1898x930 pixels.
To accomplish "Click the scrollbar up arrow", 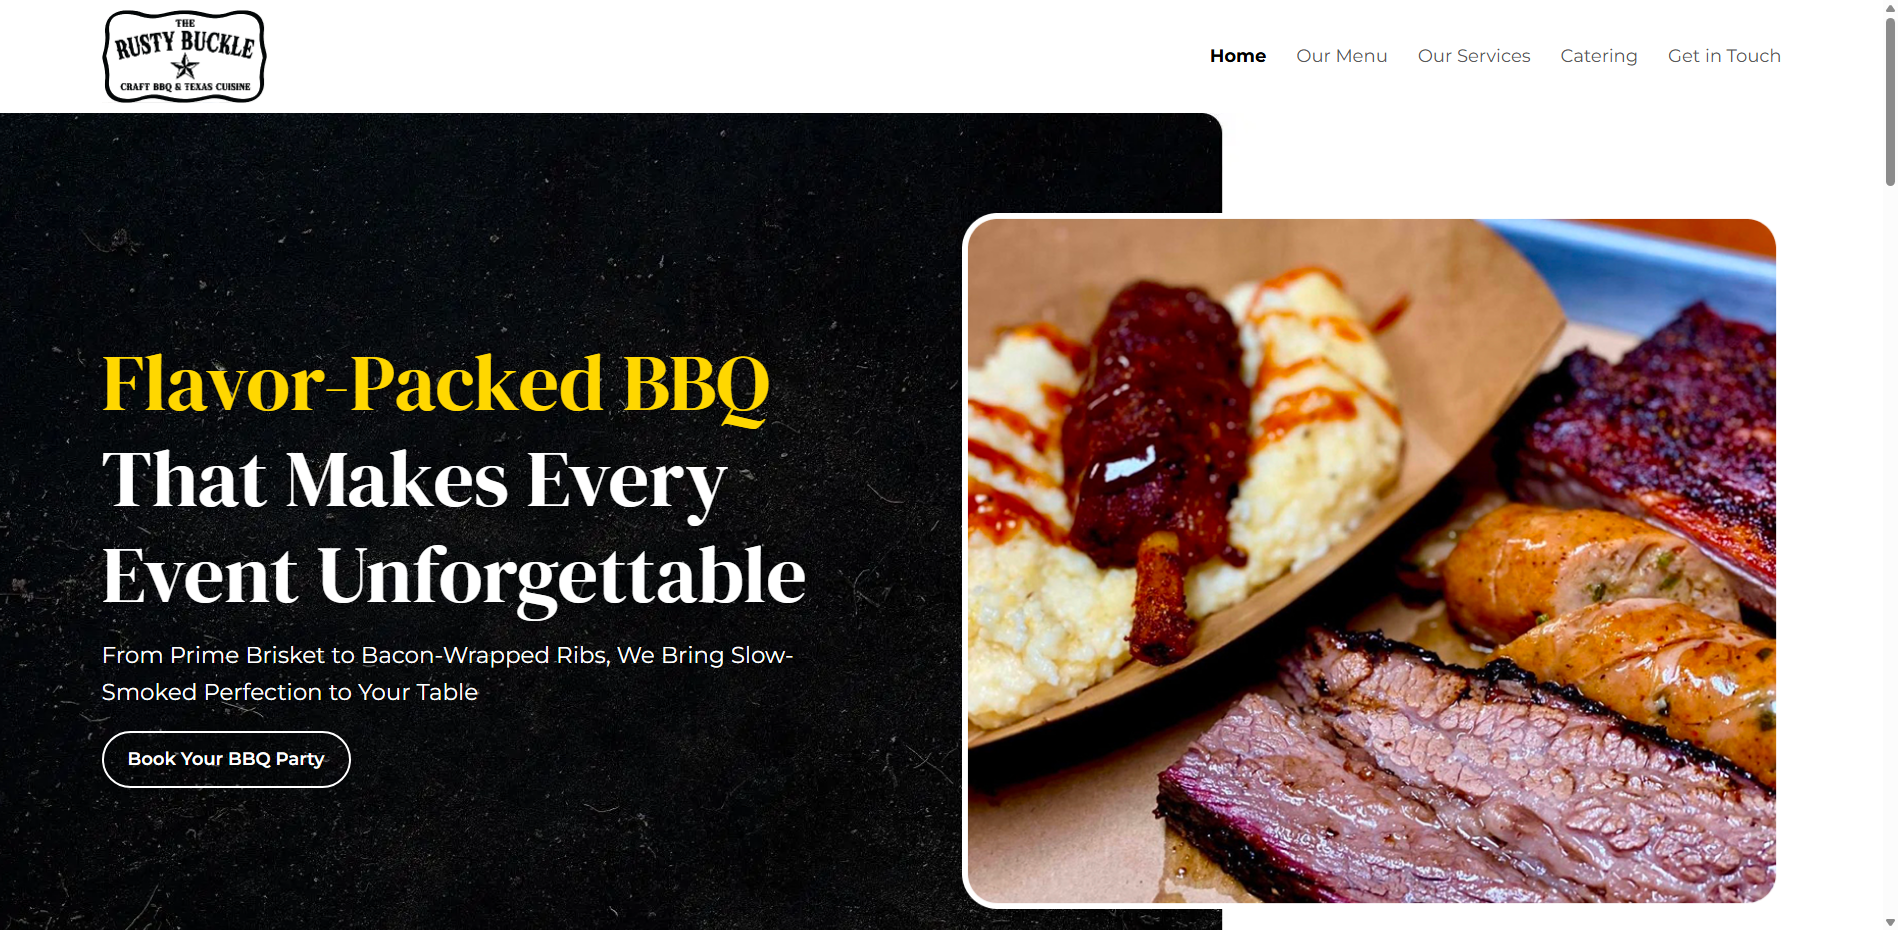I will point(1889,7).
